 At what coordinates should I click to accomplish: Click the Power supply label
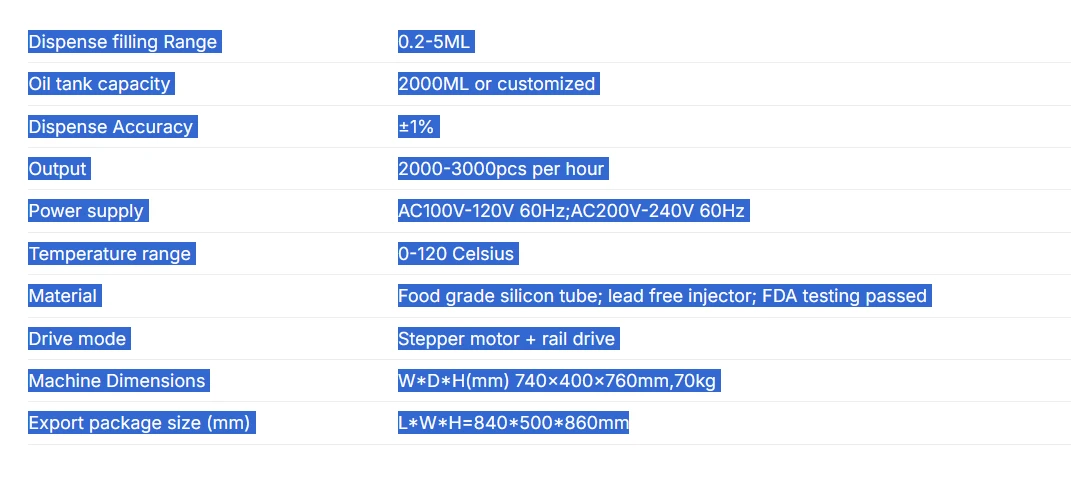(x=87, y=211)
